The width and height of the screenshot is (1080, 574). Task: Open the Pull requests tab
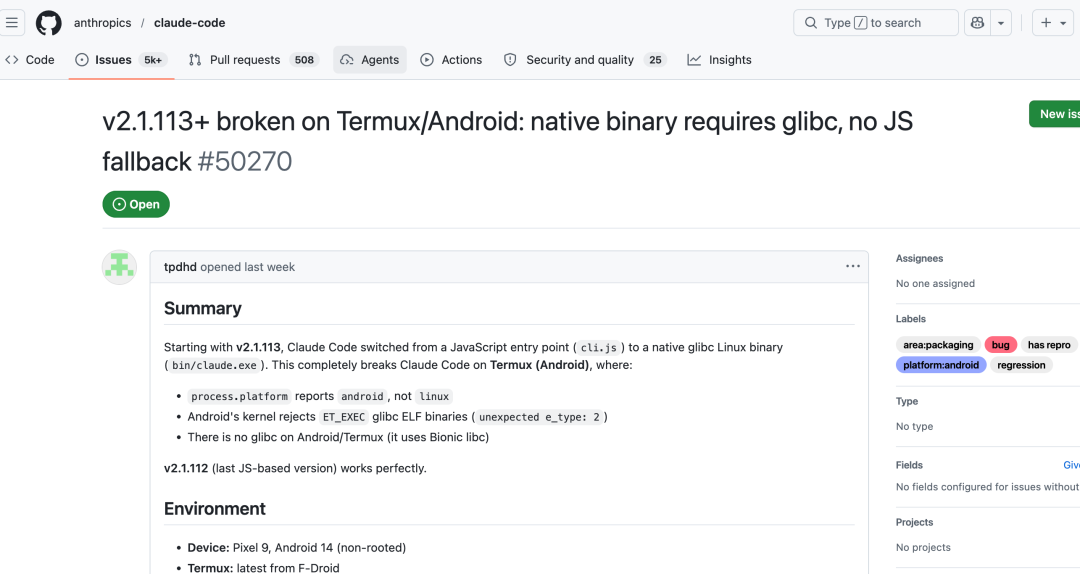click(x=253, y=60)
